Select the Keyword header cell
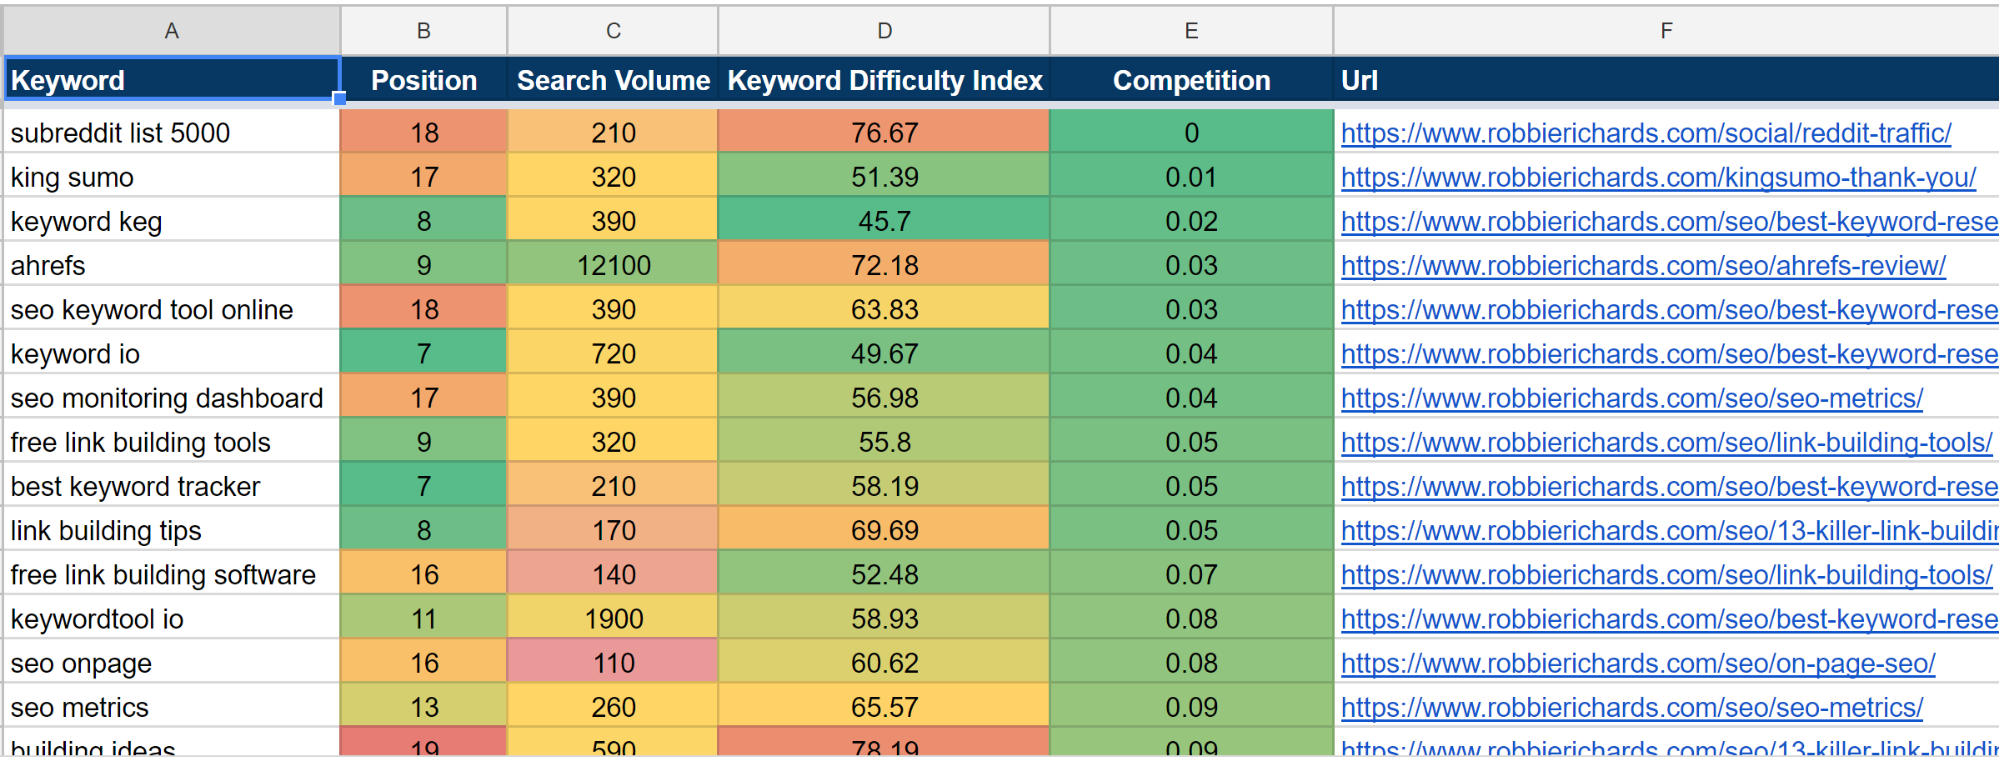Viewport: 1999px width, 757px height. [x=170, y=80]
